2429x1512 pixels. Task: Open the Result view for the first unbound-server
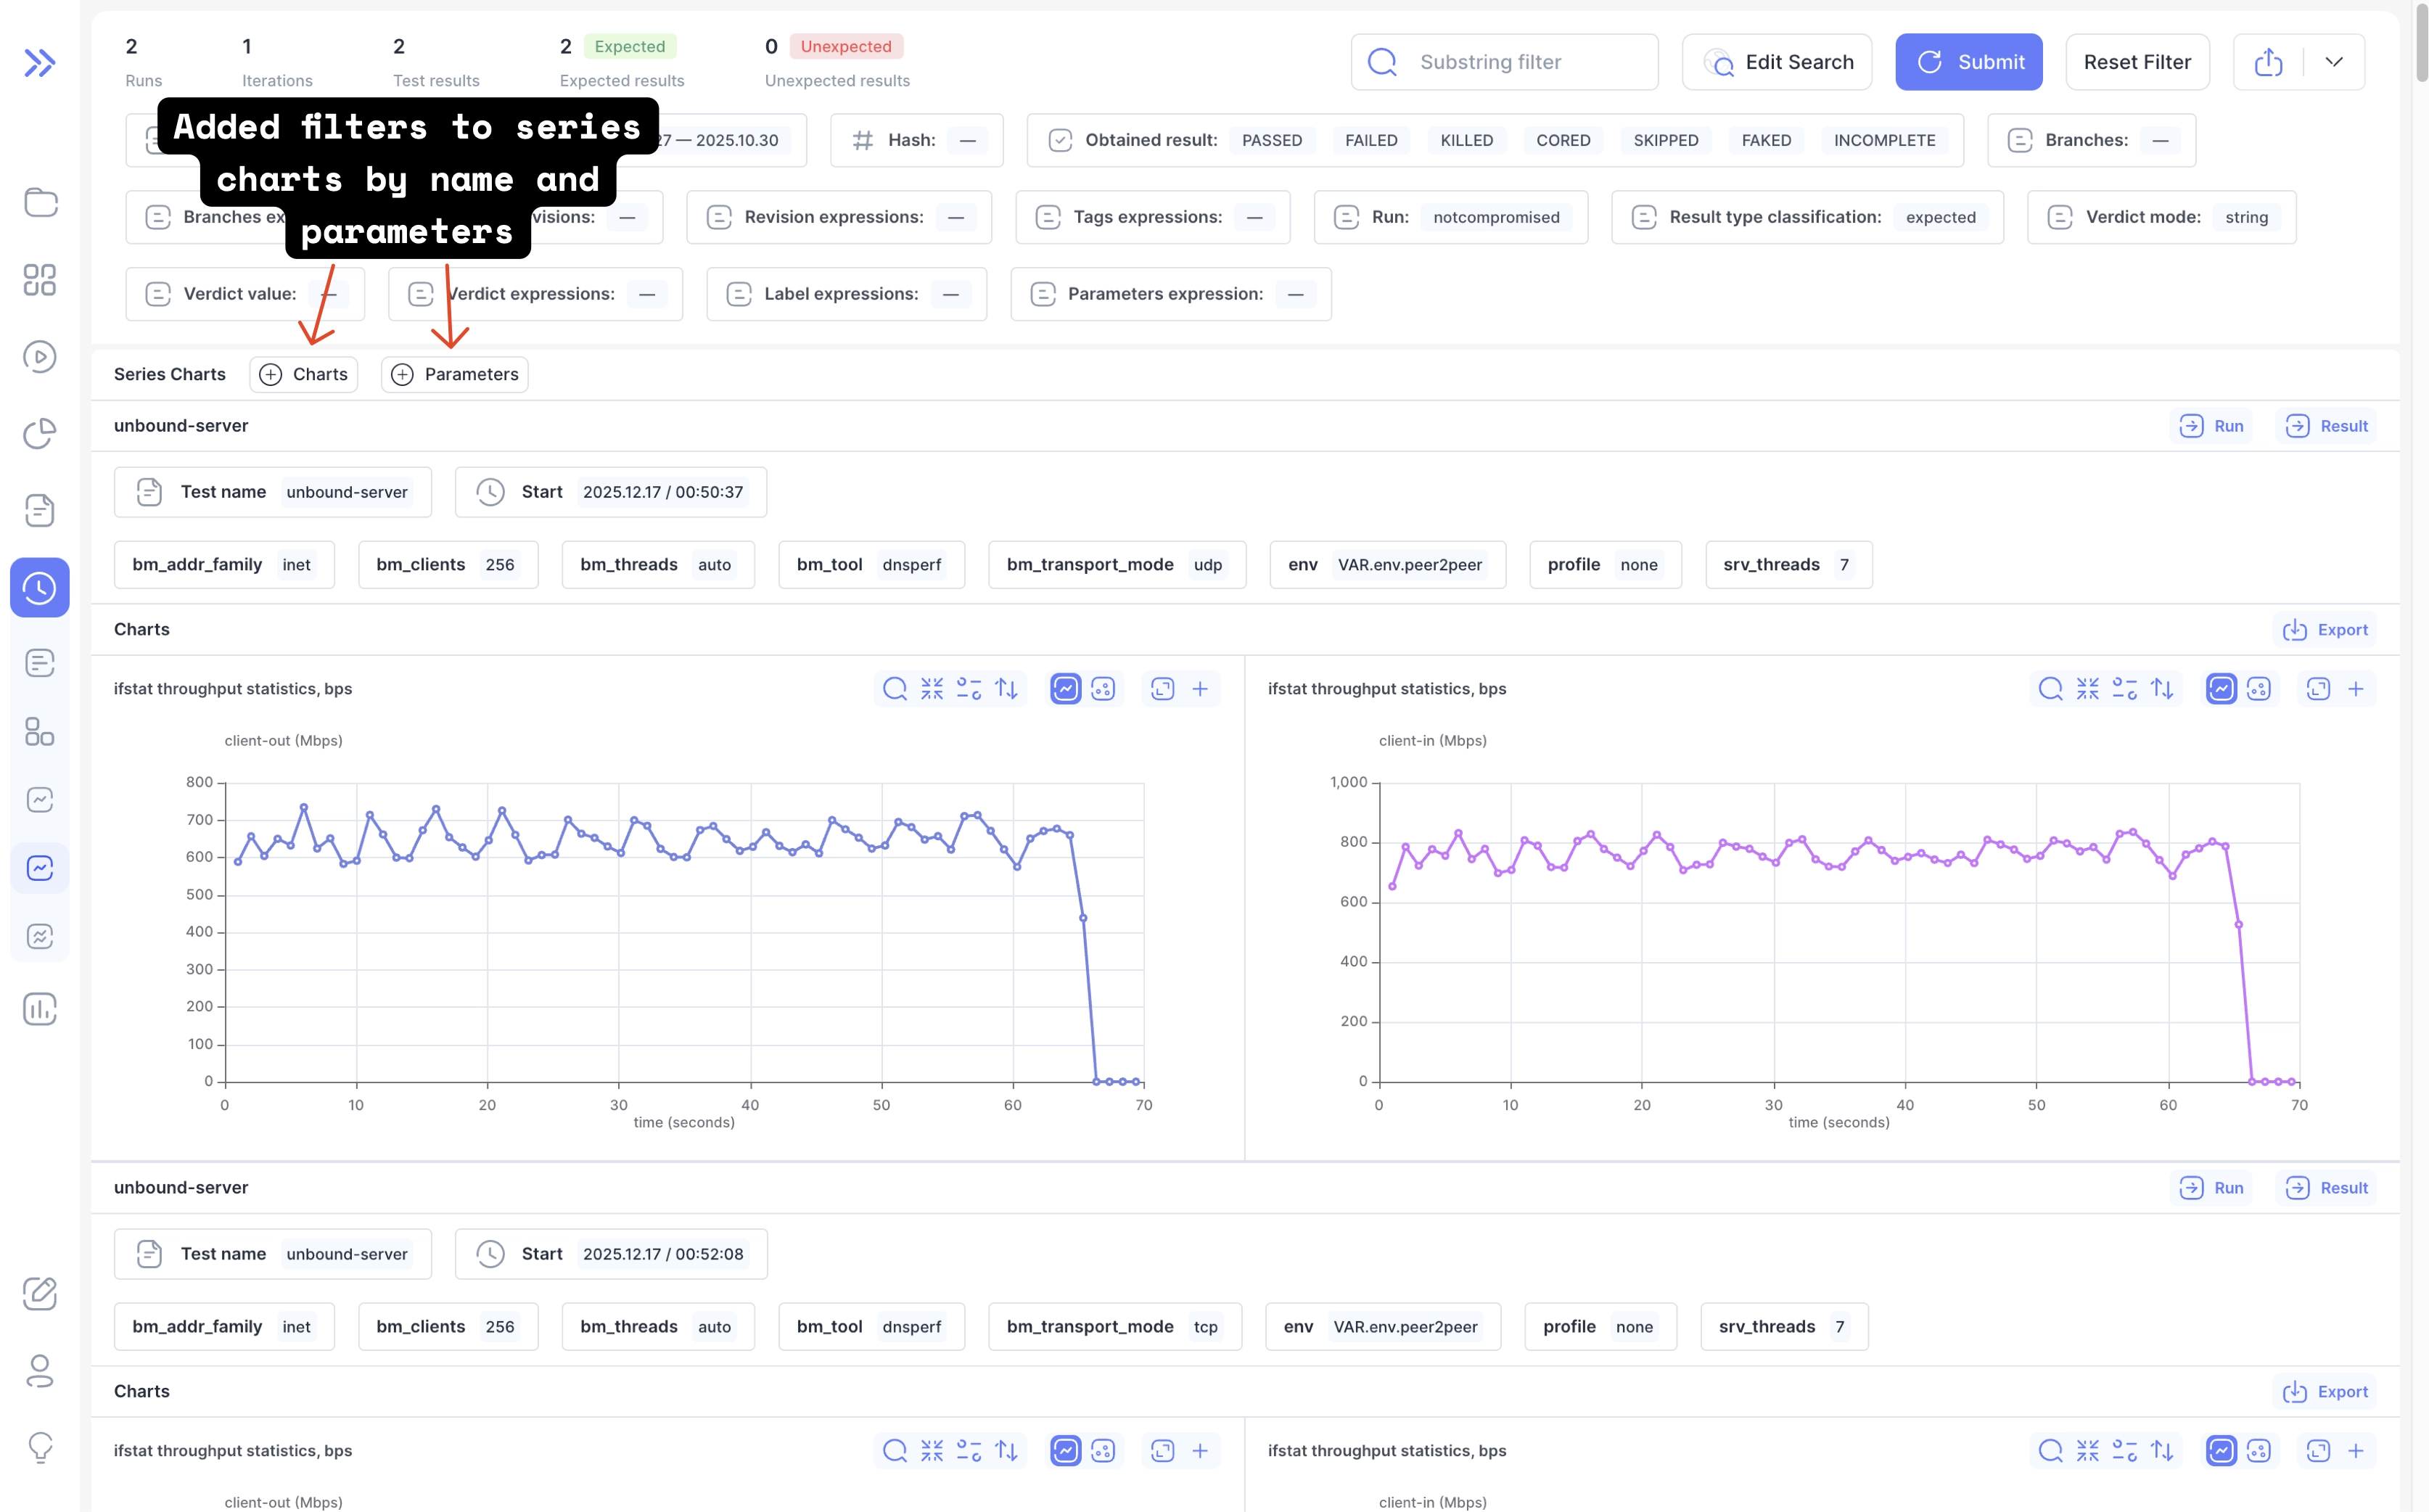coord(2327,425)
